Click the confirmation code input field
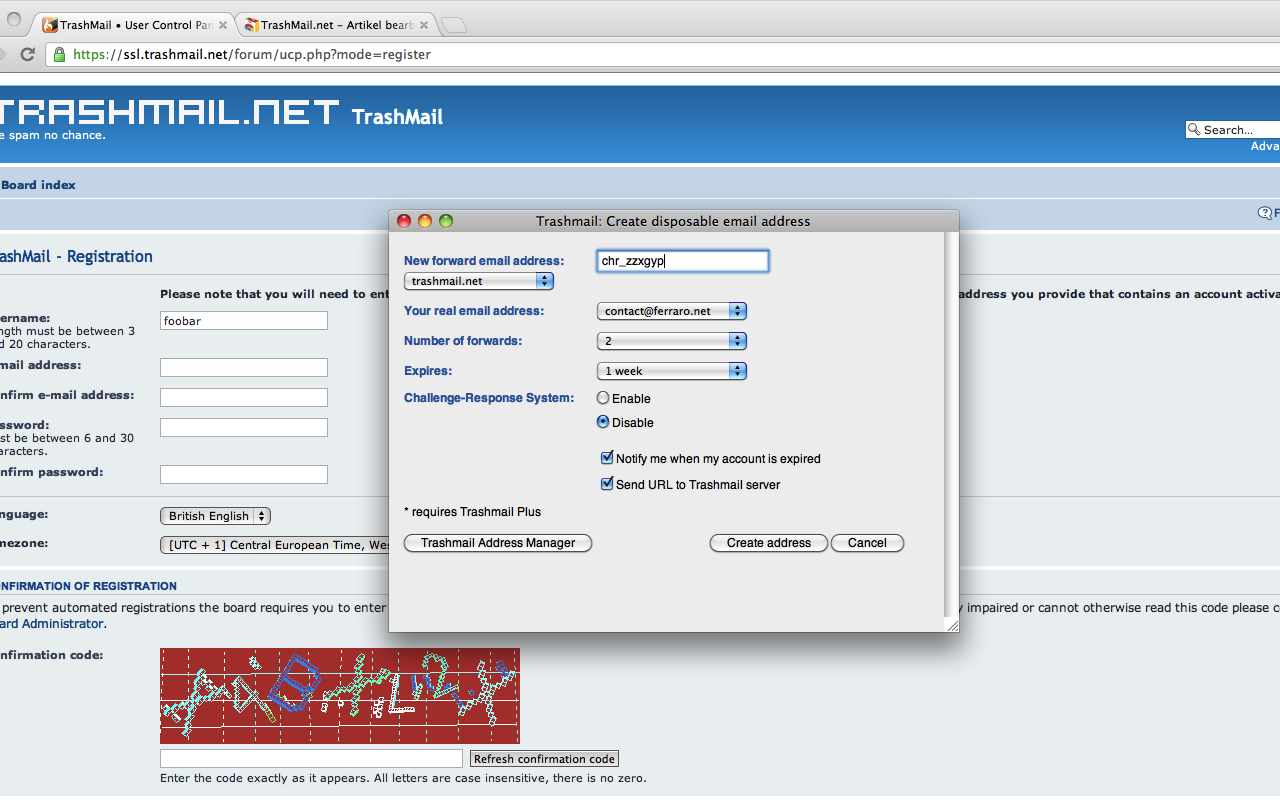Image resolution: width=1280 pixels, height=800 pixels. [x=311, y=759]
